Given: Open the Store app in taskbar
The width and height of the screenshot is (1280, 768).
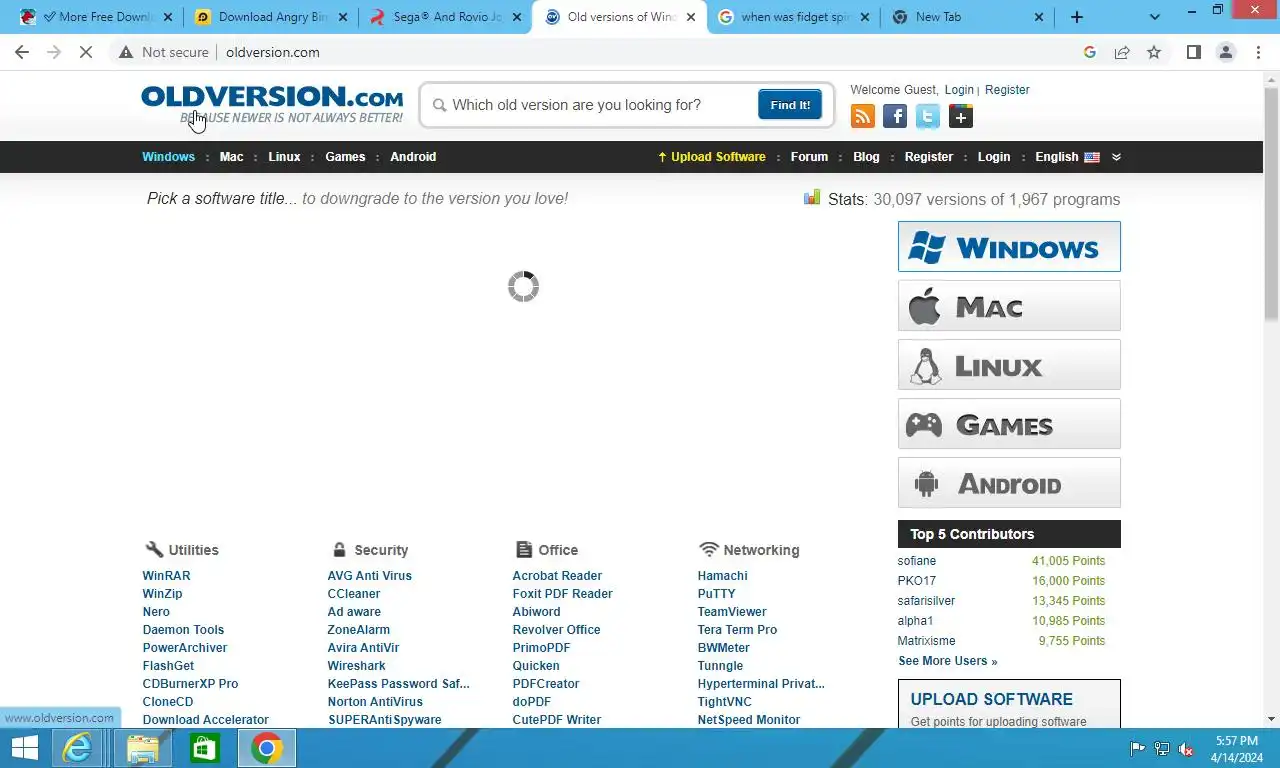Looking at the screenshot, I should 205,748.
